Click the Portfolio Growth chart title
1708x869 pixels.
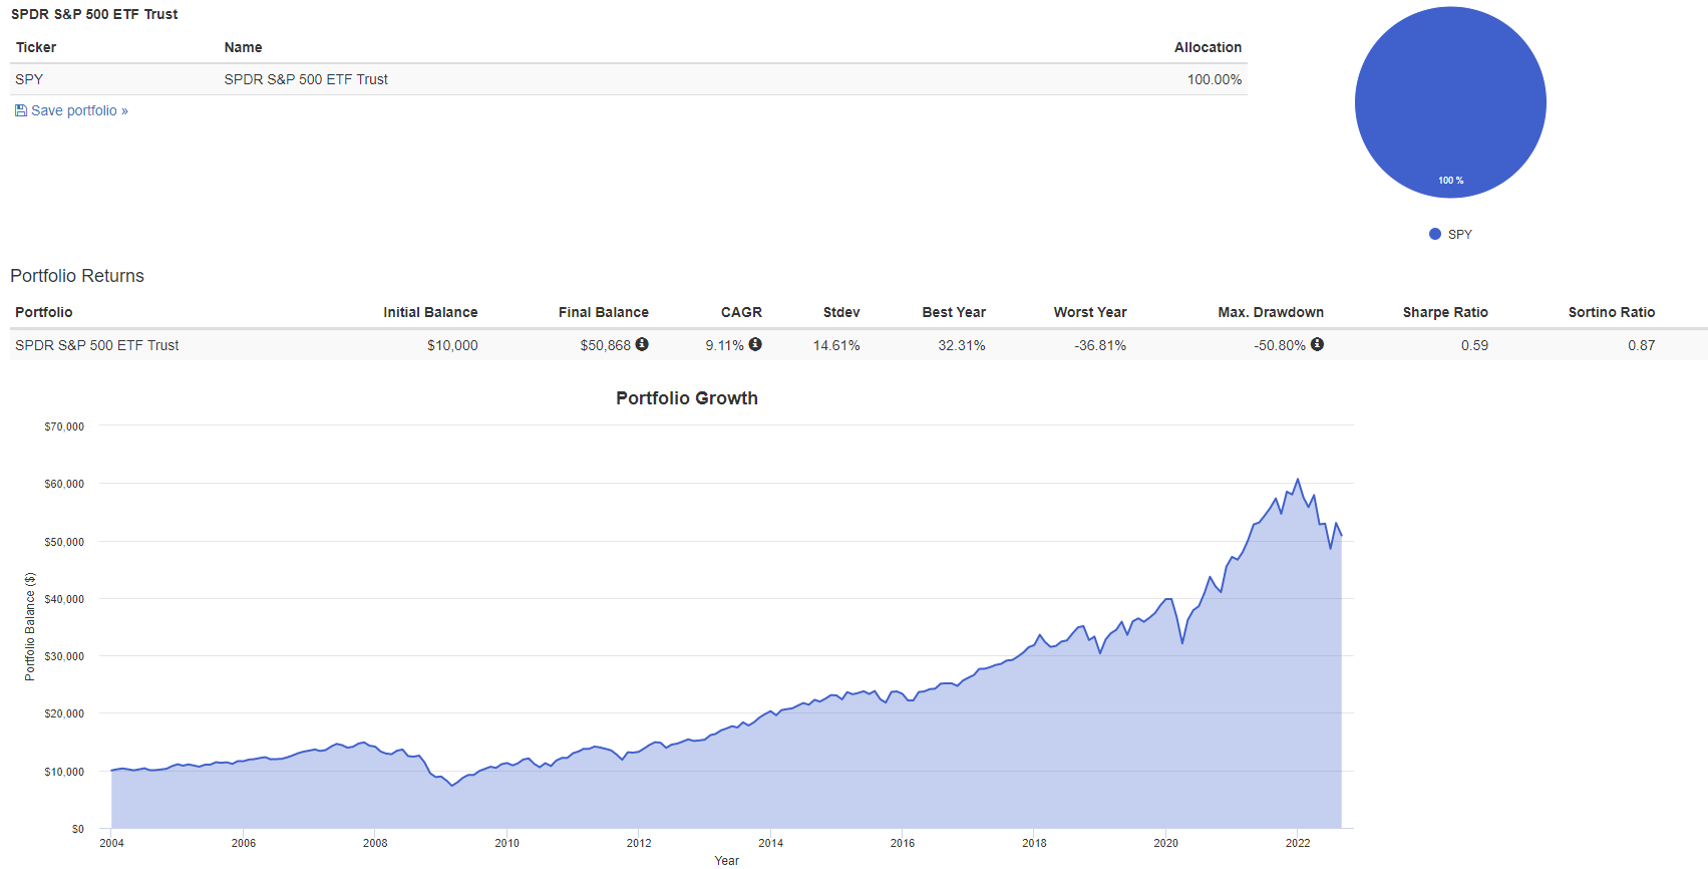pos(687,398)
